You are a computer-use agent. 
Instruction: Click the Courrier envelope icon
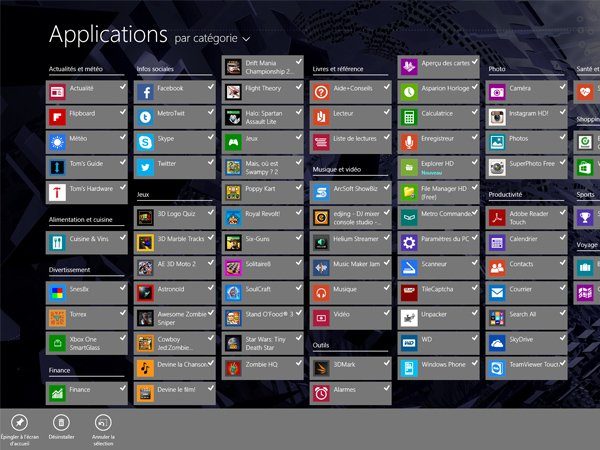[x=497, y=293]
